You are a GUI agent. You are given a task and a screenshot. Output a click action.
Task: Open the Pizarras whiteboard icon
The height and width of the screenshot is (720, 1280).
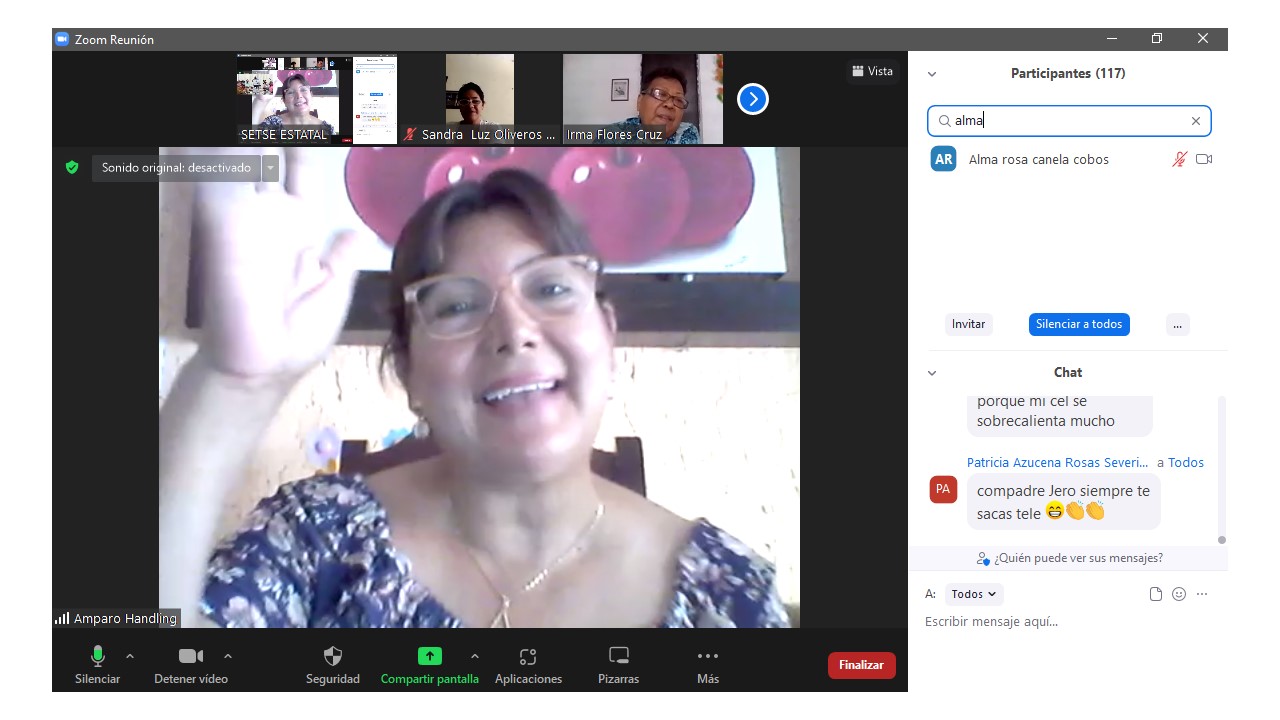click(x=619, y=657)
